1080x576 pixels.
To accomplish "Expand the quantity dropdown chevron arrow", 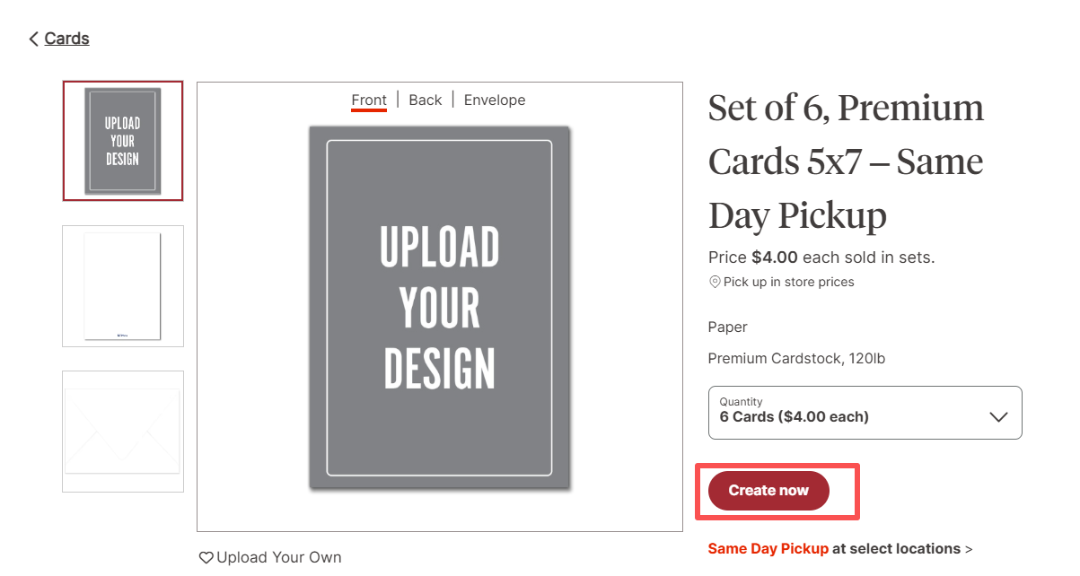I will pos(998,417).
